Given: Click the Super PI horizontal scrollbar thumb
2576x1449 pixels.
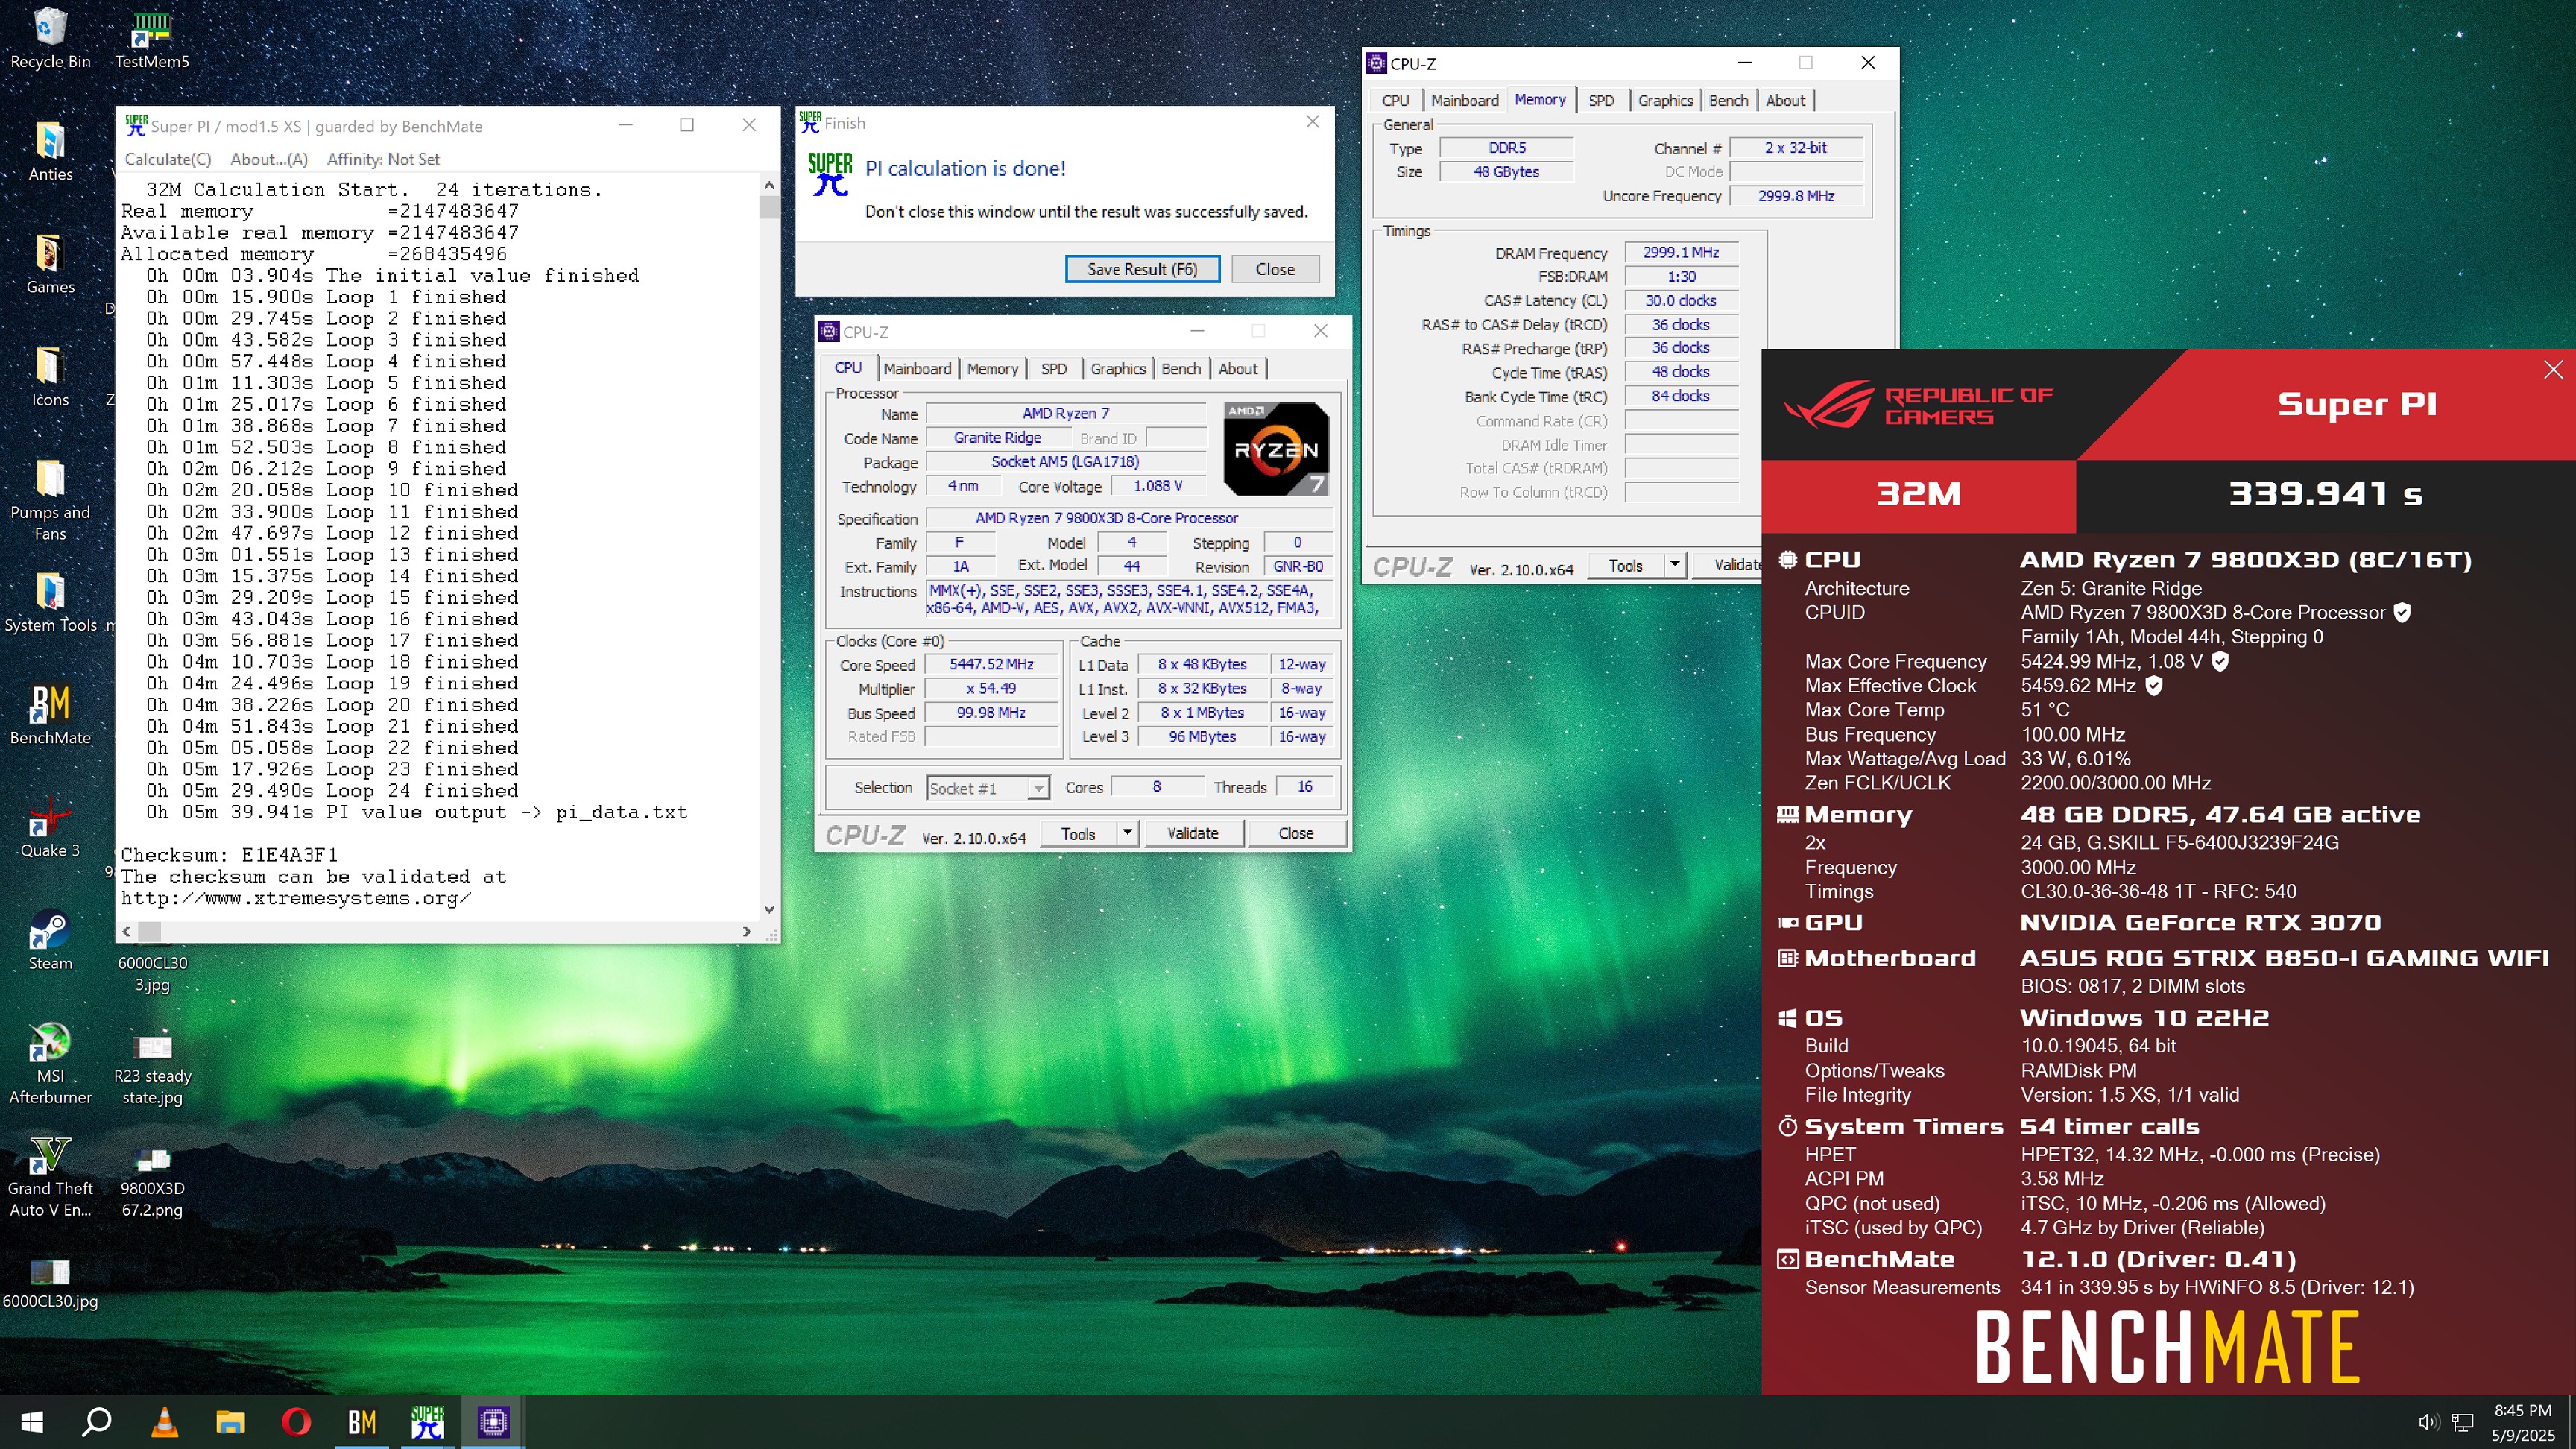Looking at the screenshot, I should coord(149,932).
